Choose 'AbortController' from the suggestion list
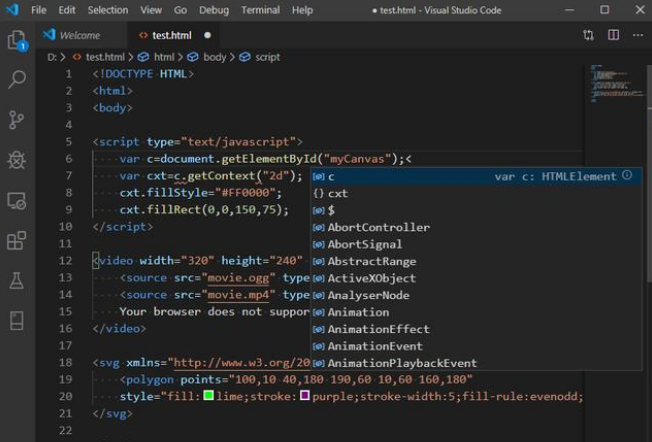652x442 pixels. point(378,227)
